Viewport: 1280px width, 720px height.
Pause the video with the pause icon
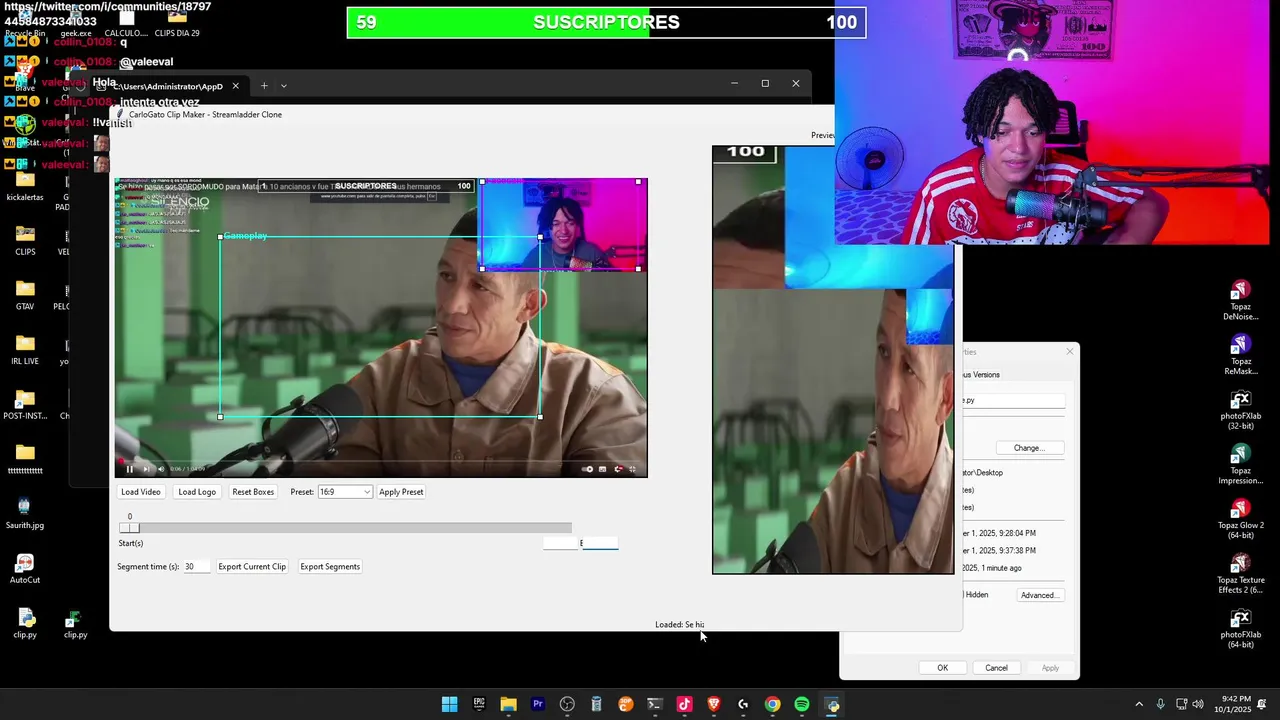coord(129,469)
